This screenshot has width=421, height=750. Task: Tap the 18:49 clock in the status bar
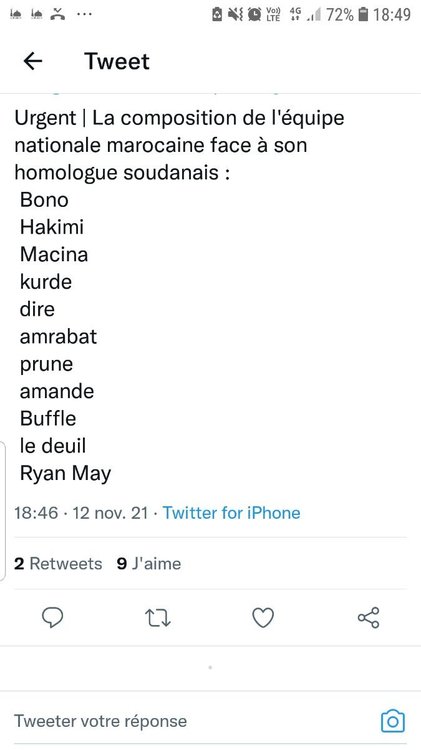[x=392, y=15]
